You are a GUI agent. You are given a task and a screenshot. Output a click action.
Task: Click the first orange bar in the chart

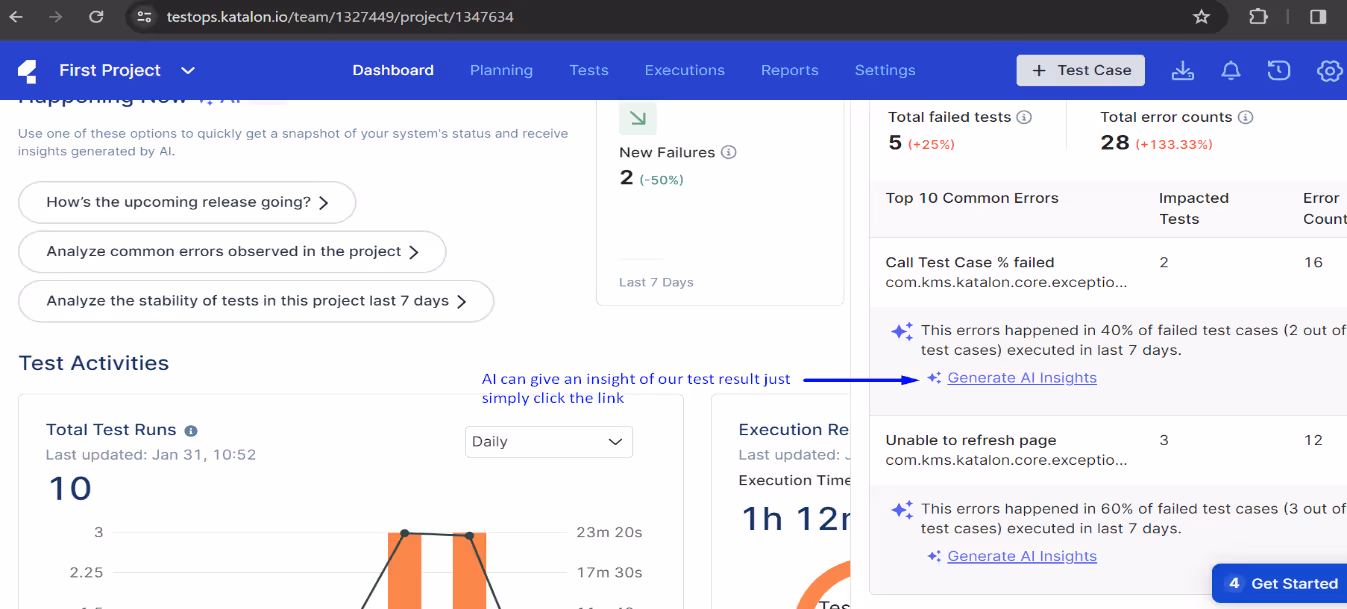405,570
